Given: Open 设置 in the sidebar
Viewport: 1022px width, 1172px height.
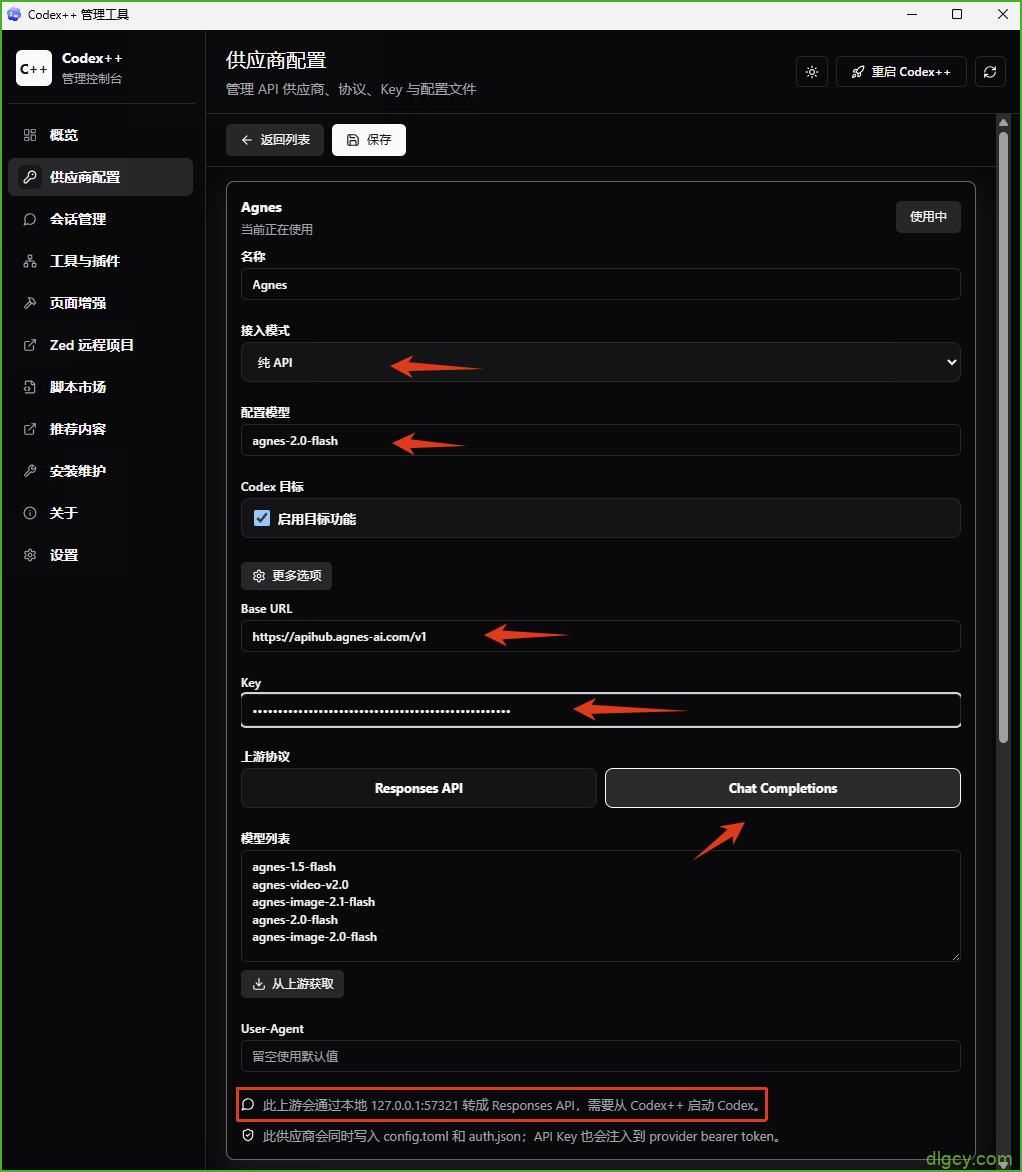Looking at the screenshot, I should [x=100, y=555].
